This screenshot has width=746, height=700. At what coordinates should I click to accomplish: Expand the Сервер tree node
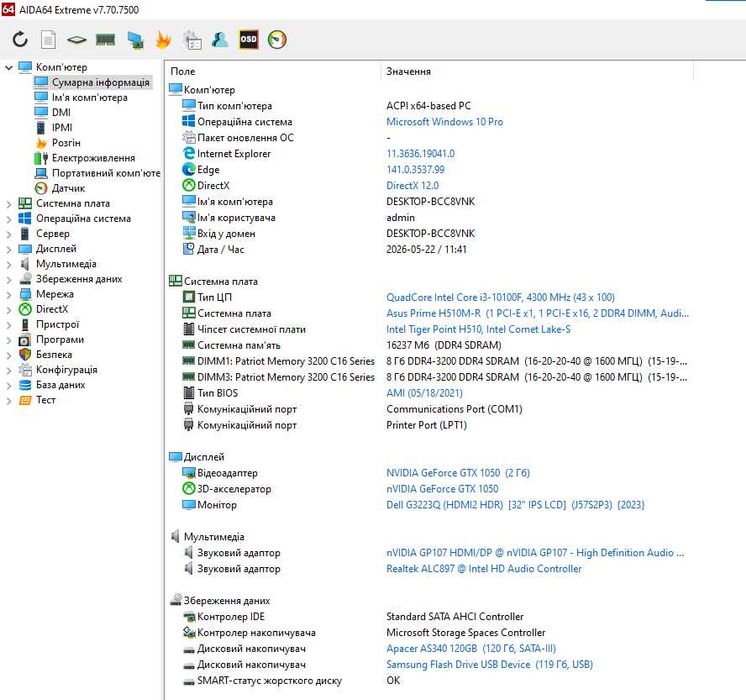coord(9,235)
